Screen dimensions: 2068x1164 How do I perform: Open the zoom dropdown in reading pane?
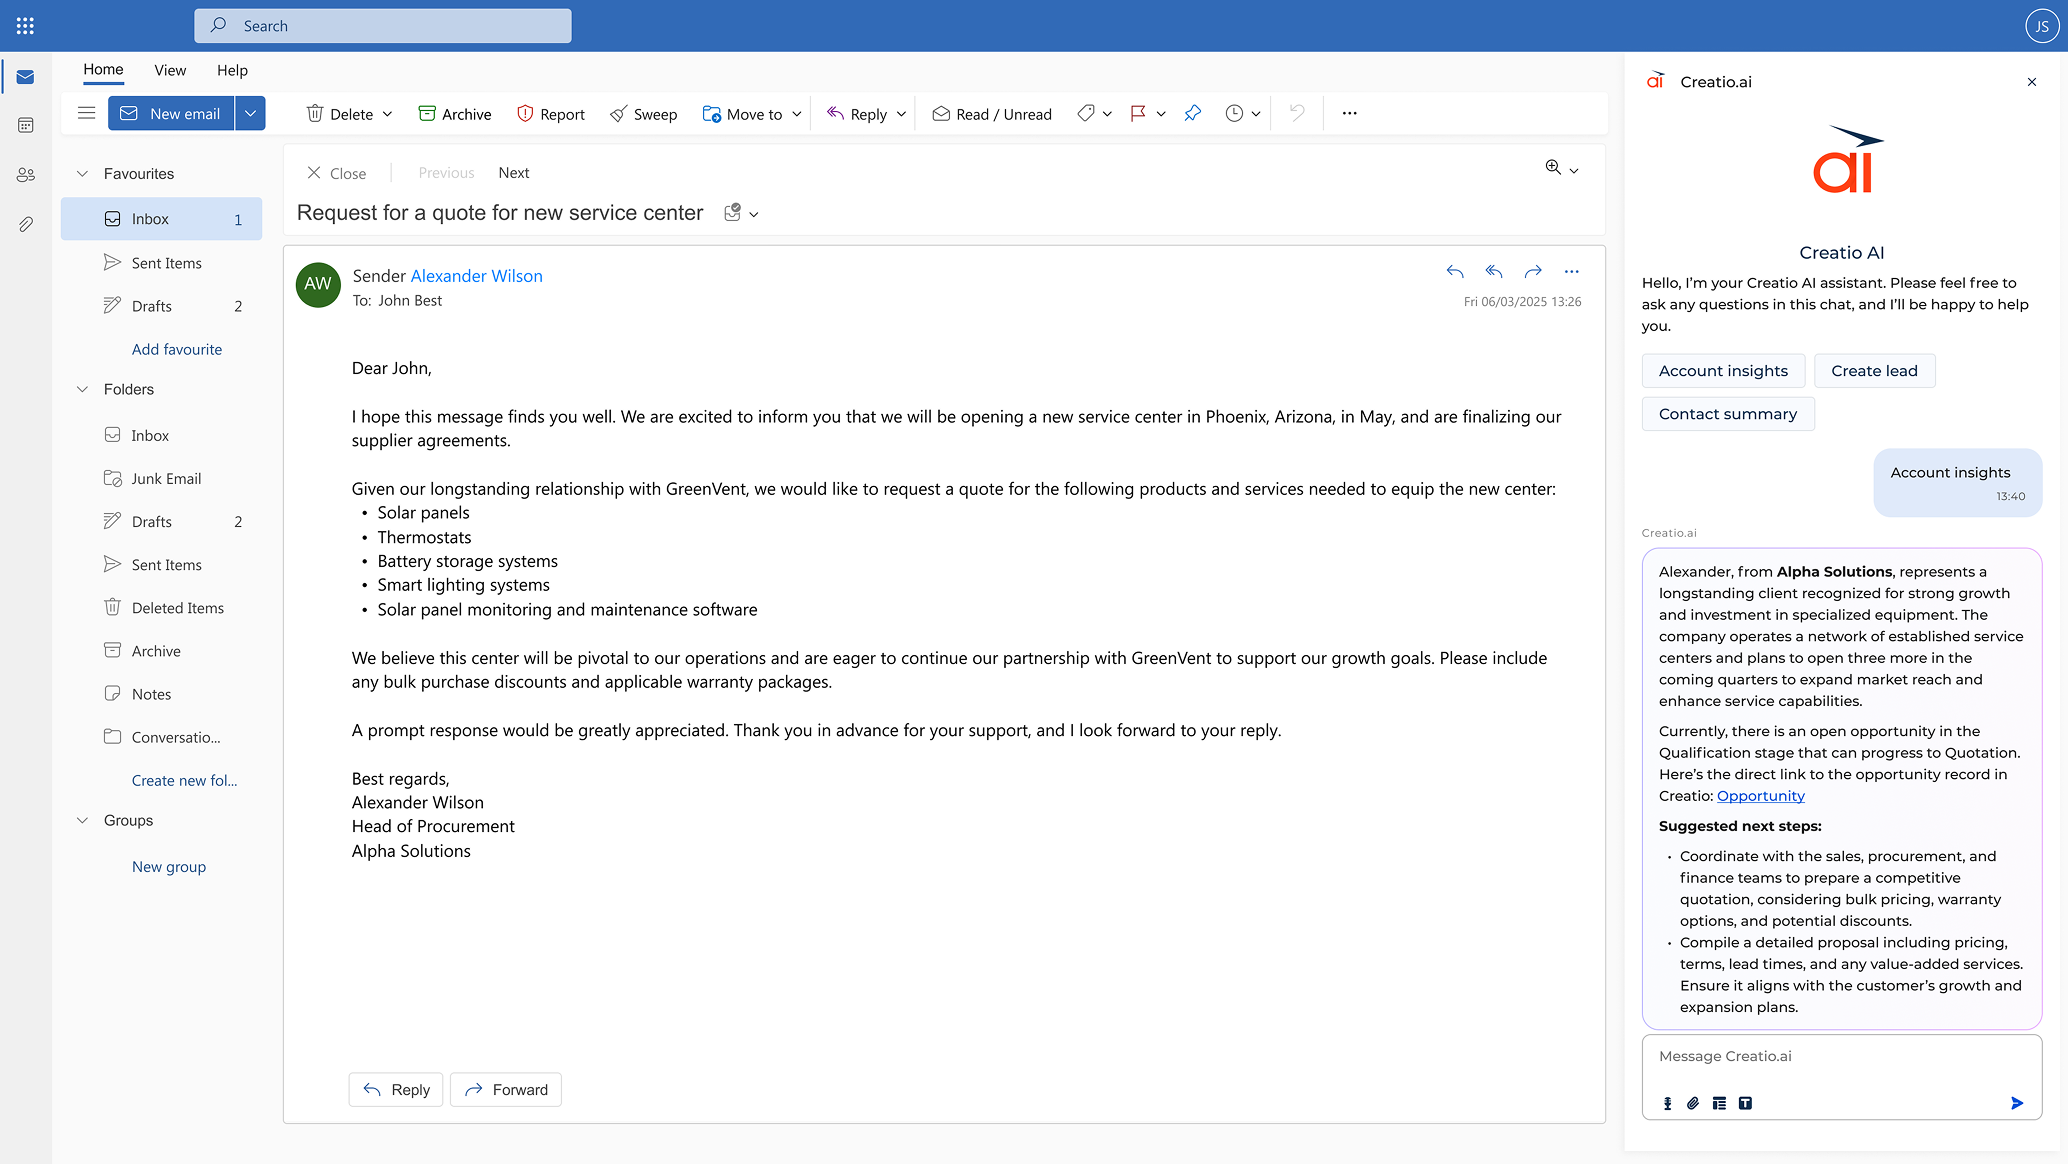pos(1574,171)
